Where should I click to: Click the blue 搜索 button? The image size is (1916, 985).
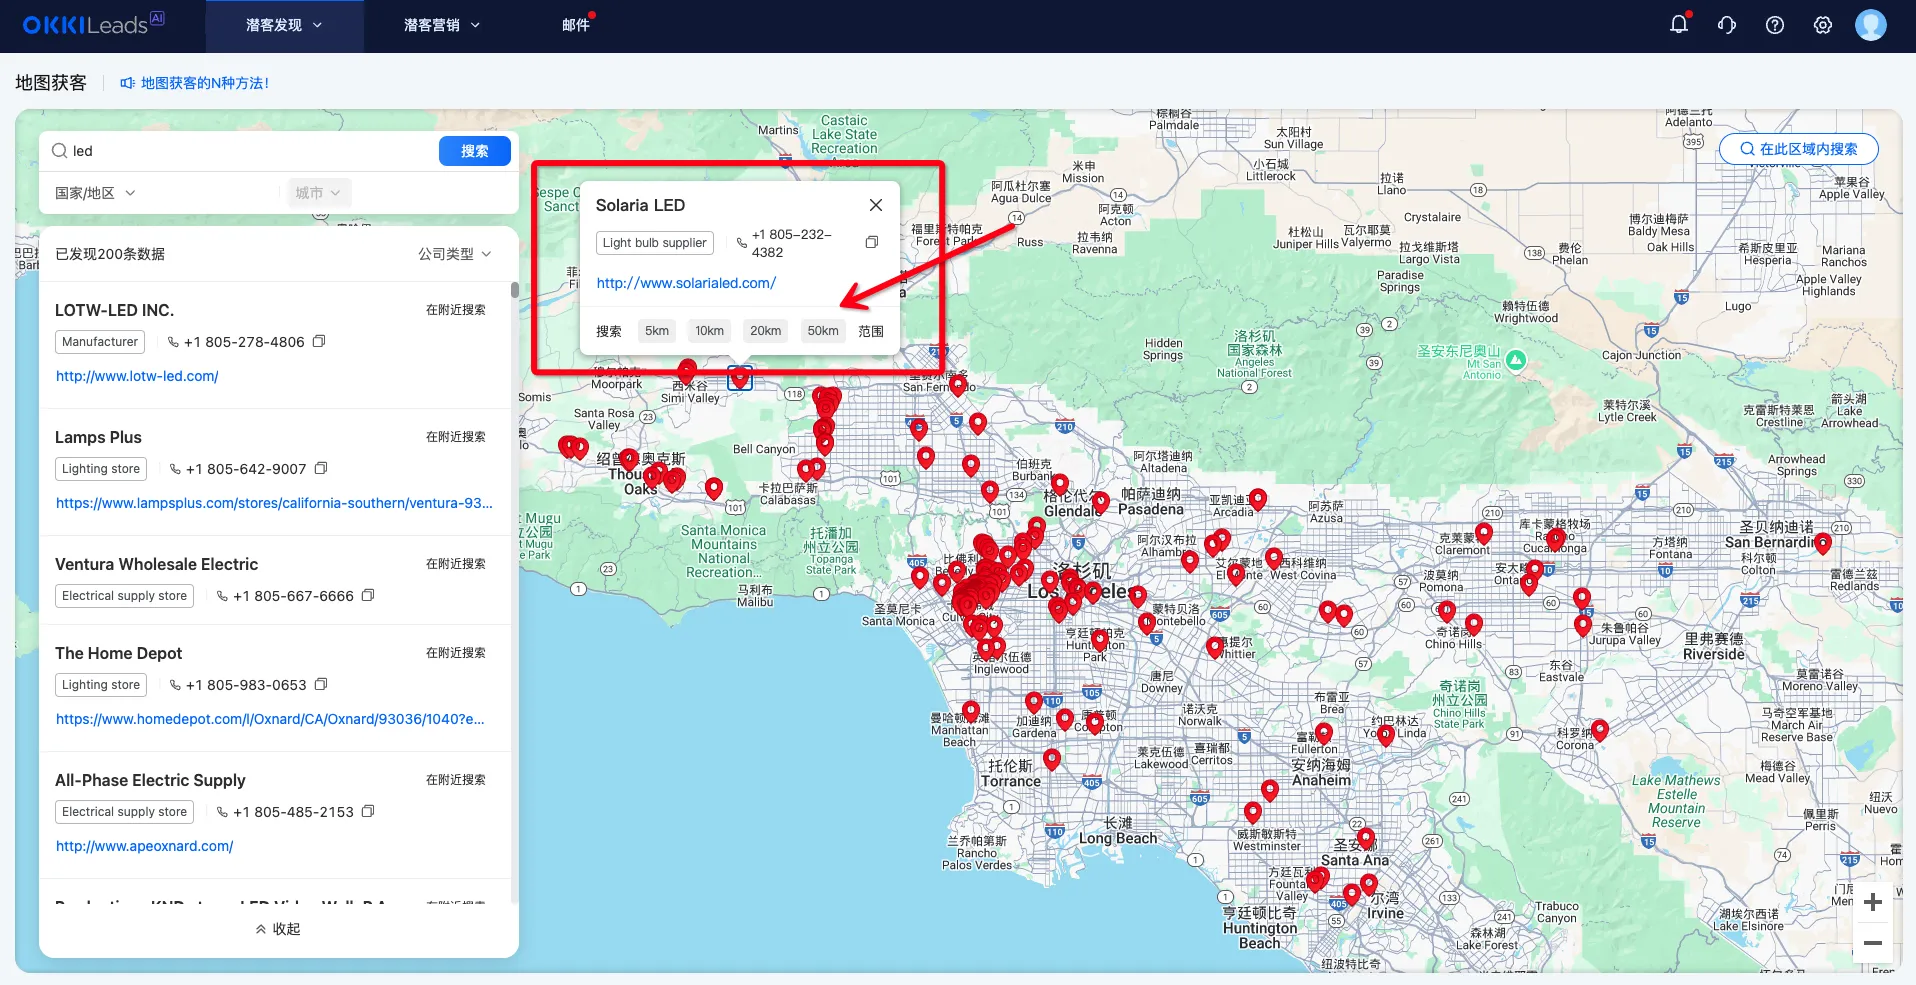coord(475,151)
